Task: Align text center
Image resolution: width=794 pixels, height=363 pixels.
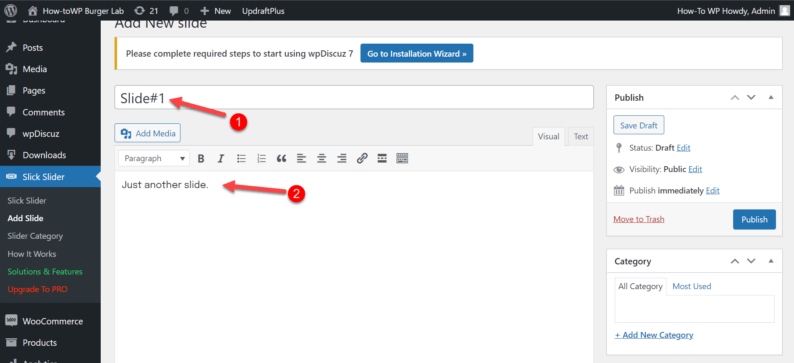Action: click(x=322, y=158)
